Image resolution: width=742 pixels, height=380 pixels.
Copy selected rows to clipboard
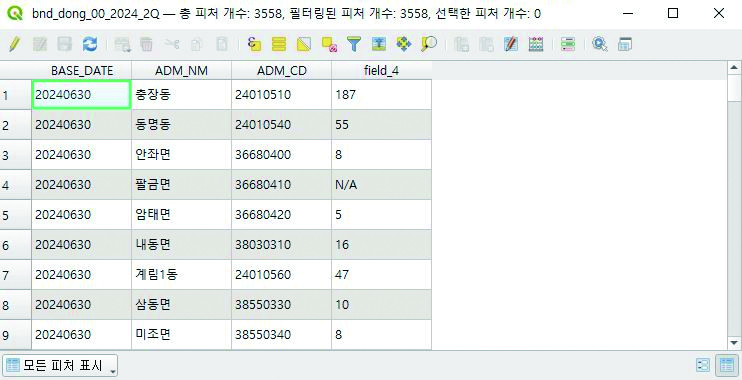[x=196, y=44]
